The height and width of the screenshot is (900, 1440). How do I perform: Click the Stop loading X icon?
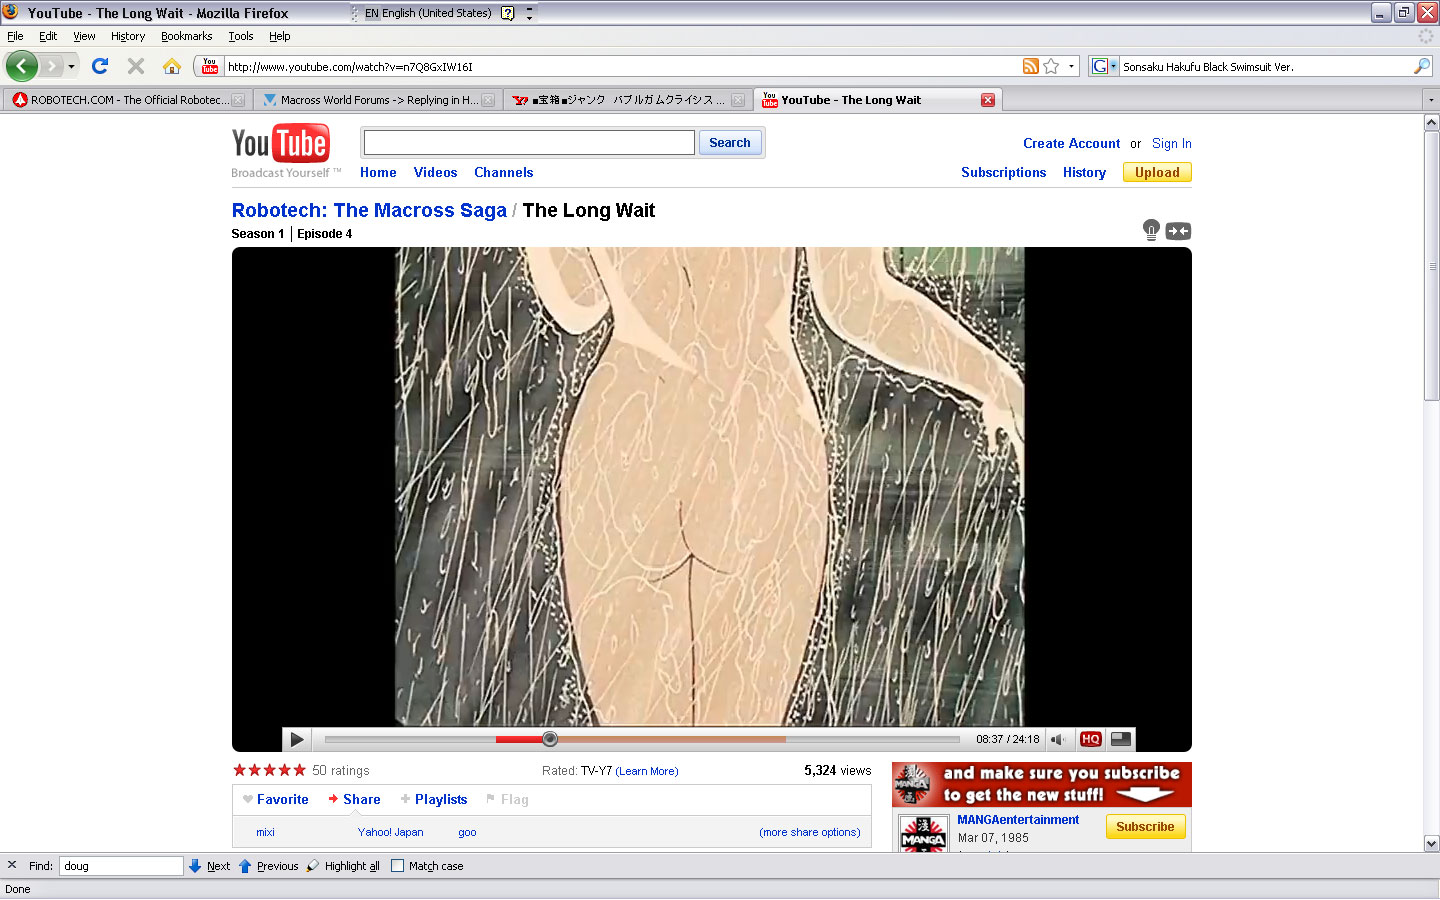136,66
